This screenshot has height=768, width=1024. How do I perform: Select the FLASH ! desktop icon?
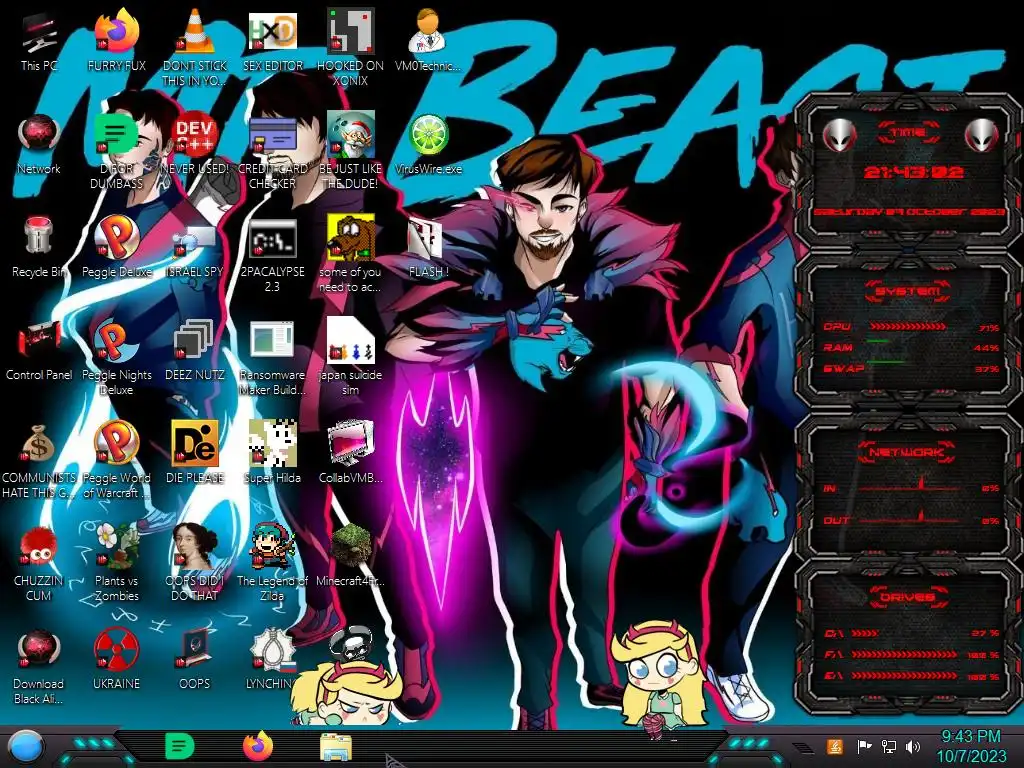tap(428, 248)
